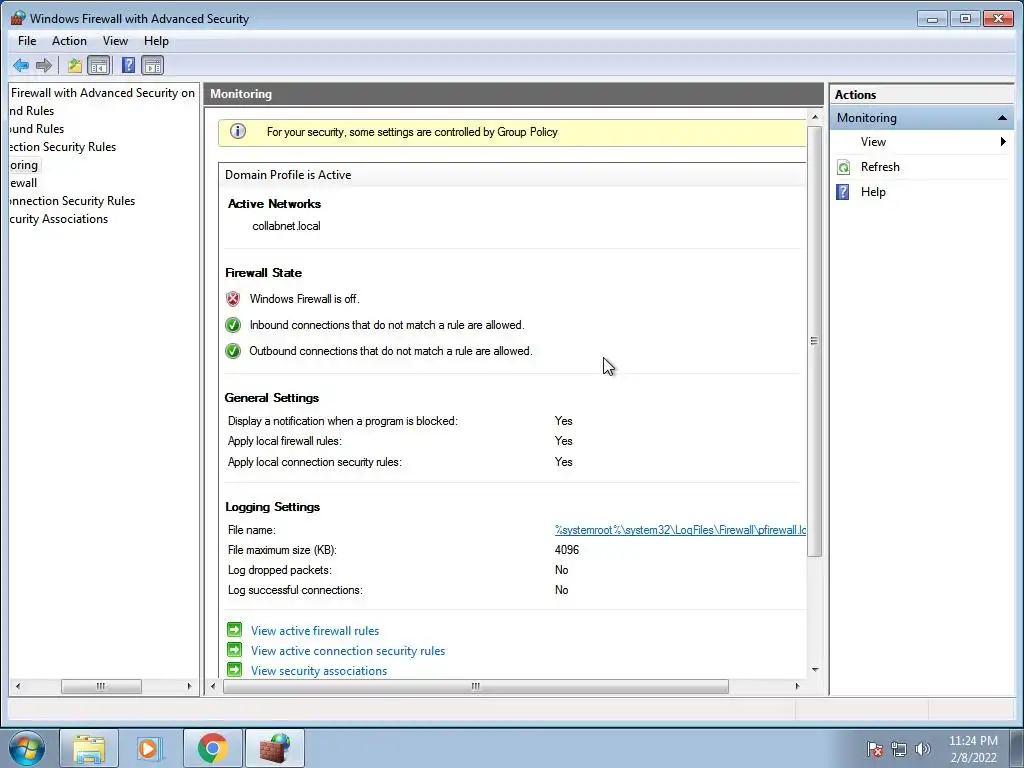Toggle the Show/Hide Console Tree icon

(x=99, y=65)
